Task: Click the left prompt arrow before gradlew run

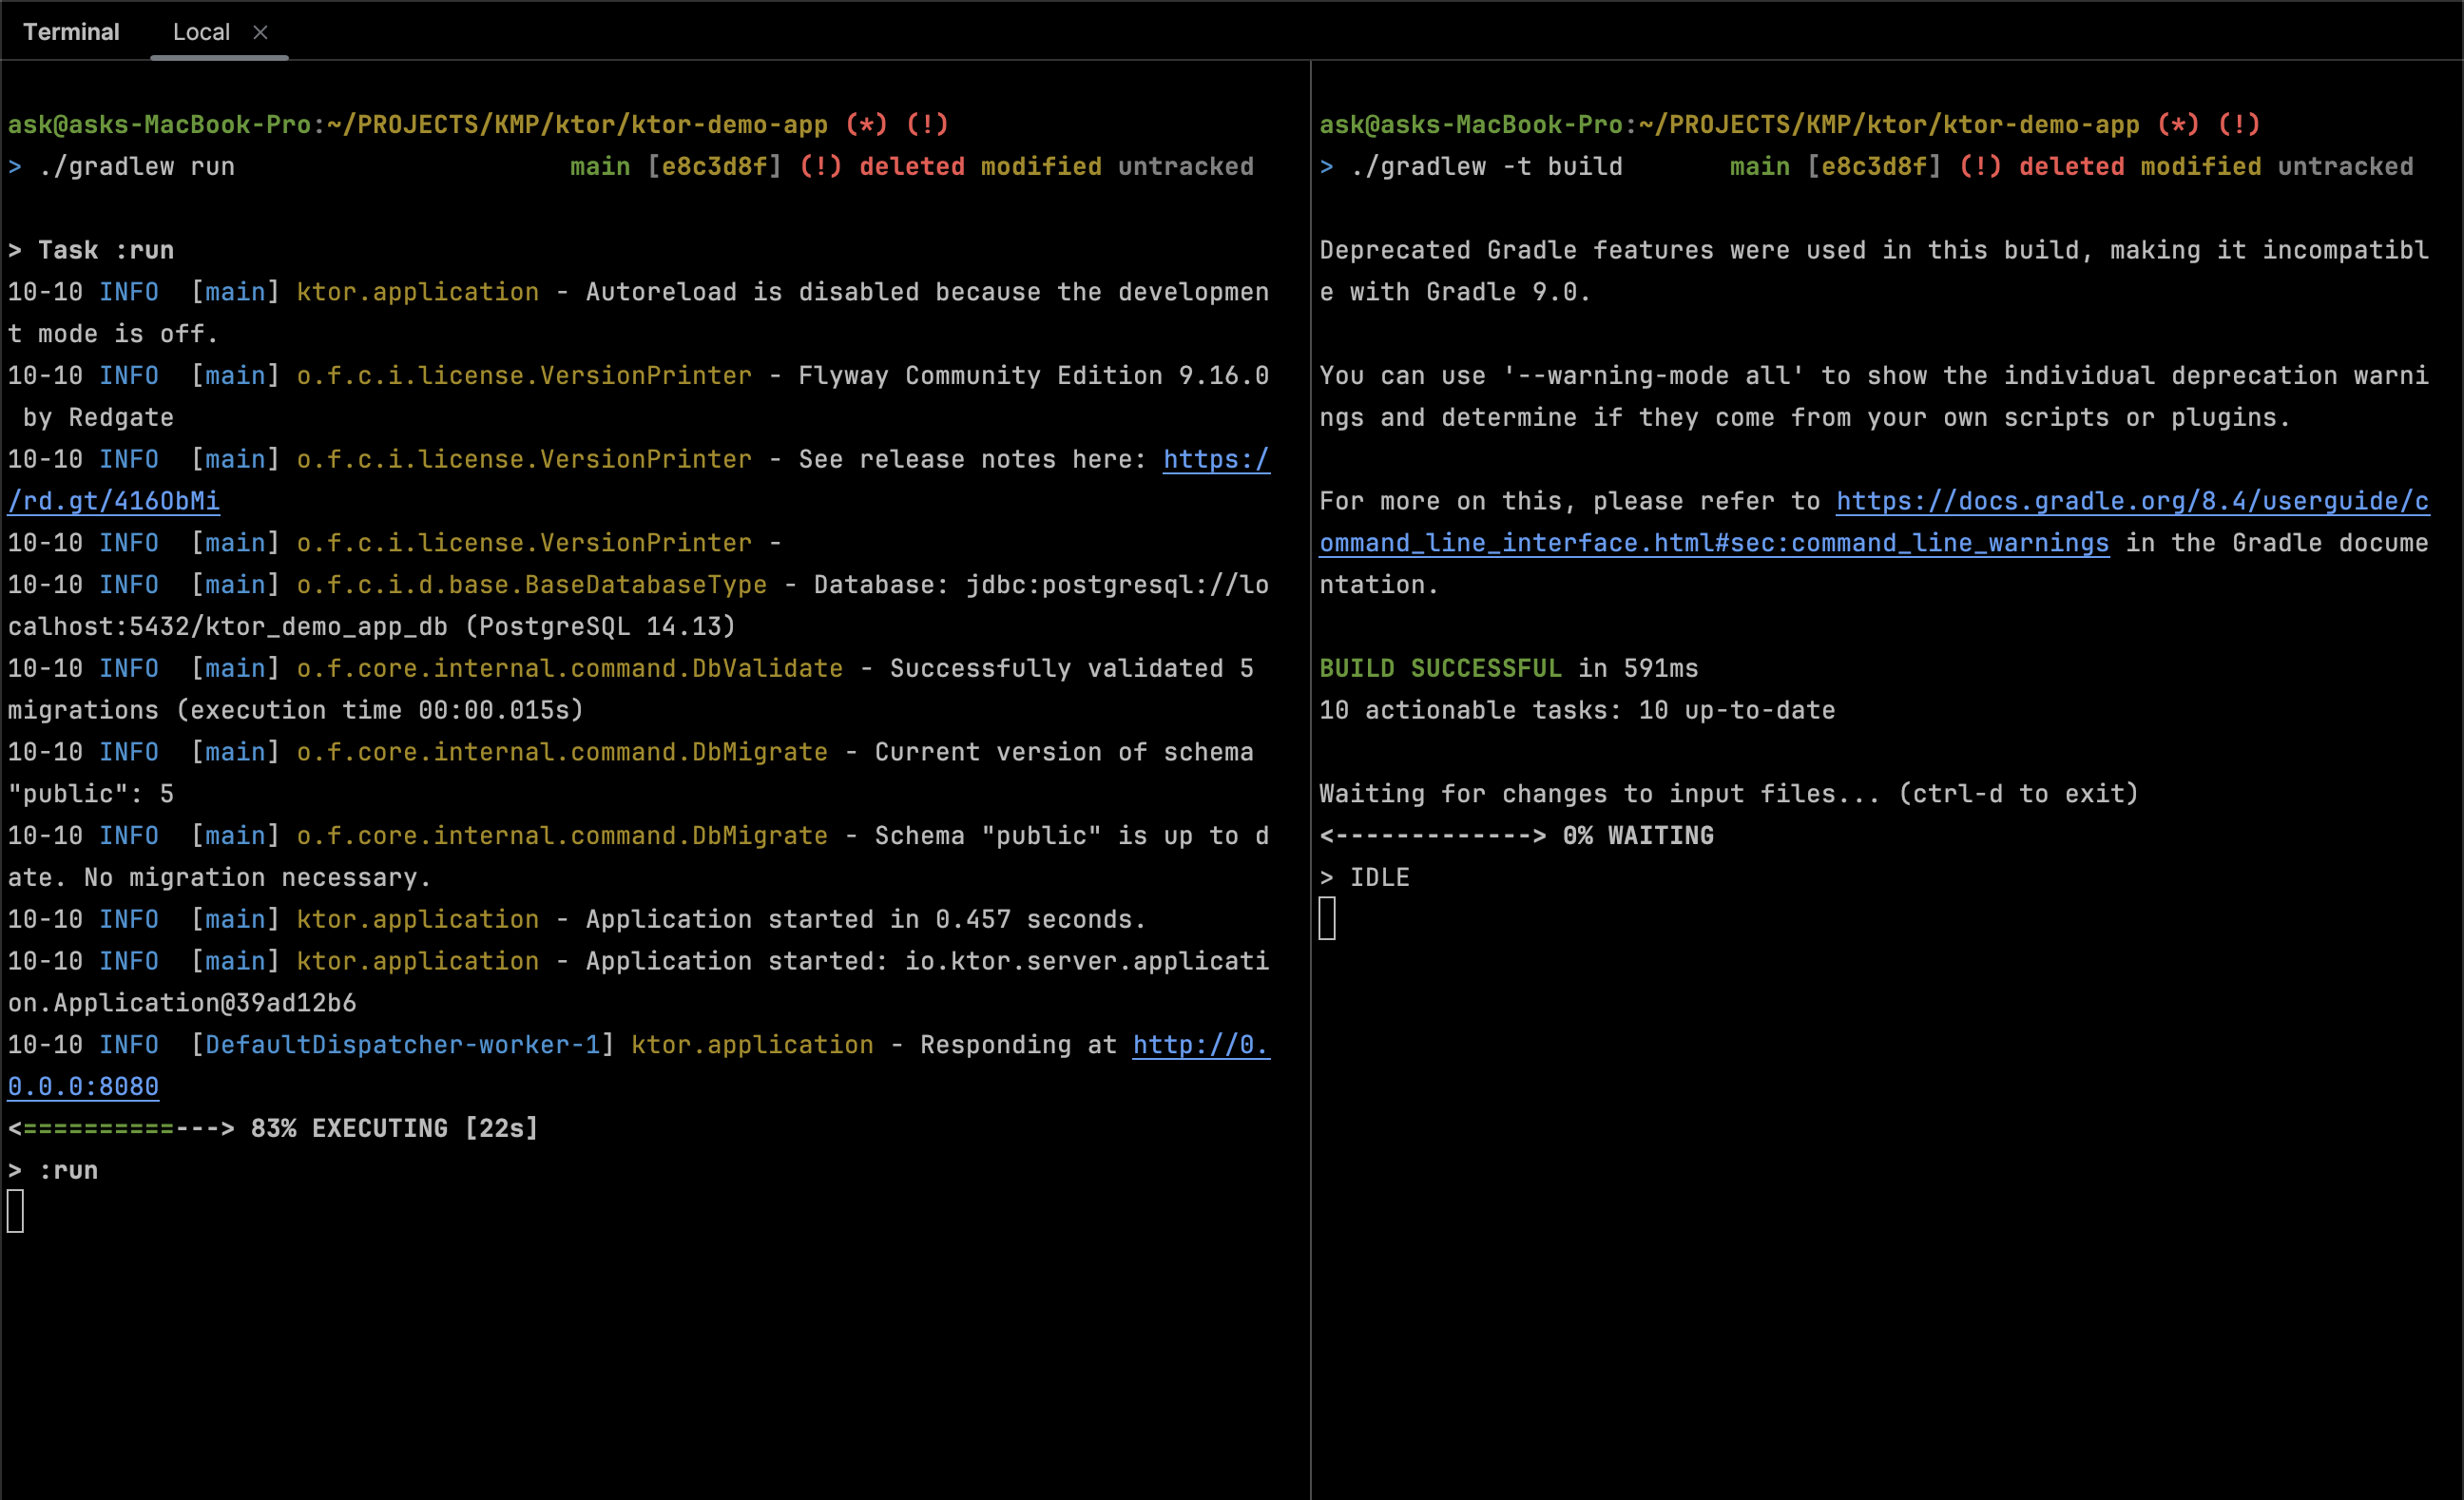Action: coord(14,167)
